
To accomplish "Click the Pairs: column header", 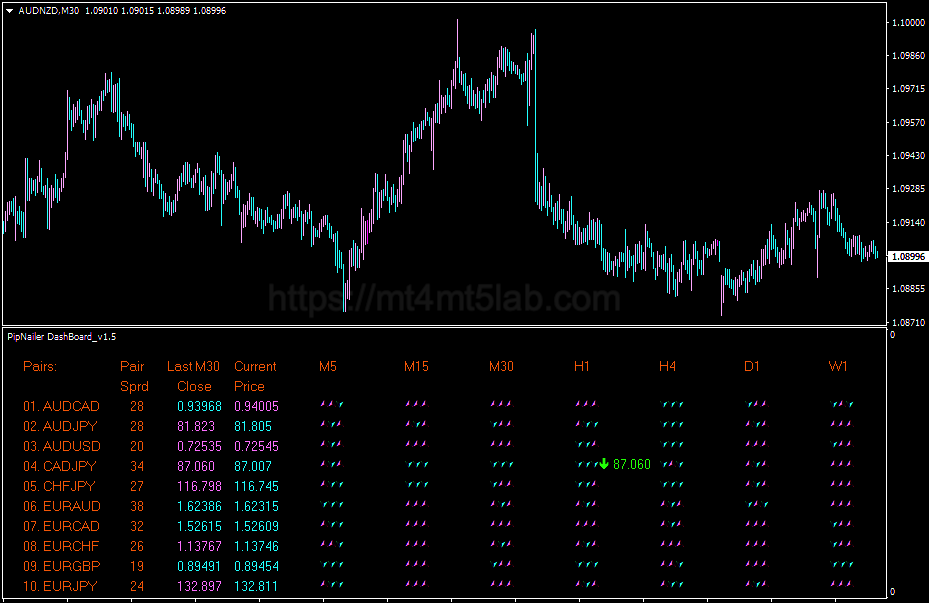I will pos(40,367).
